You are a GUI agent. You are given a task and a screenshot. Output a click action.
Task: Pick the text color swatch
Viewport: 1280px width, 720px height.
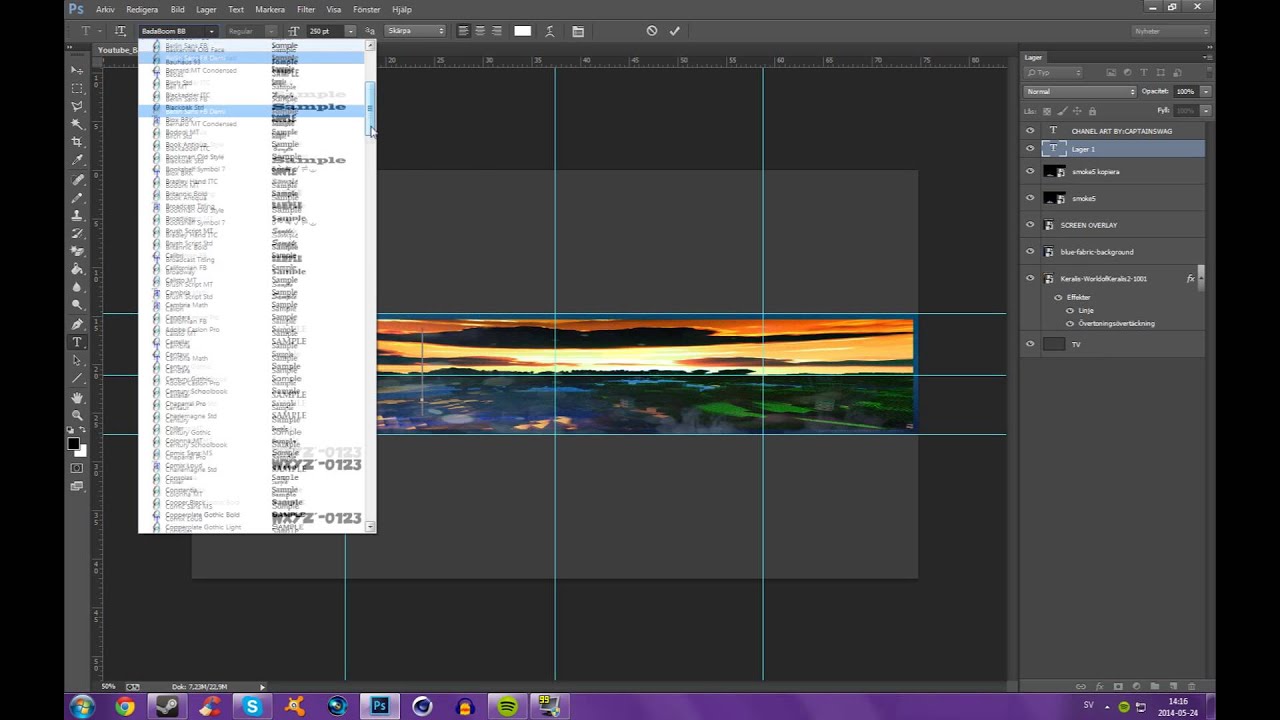pyautogui.click(x=522, y=31)
